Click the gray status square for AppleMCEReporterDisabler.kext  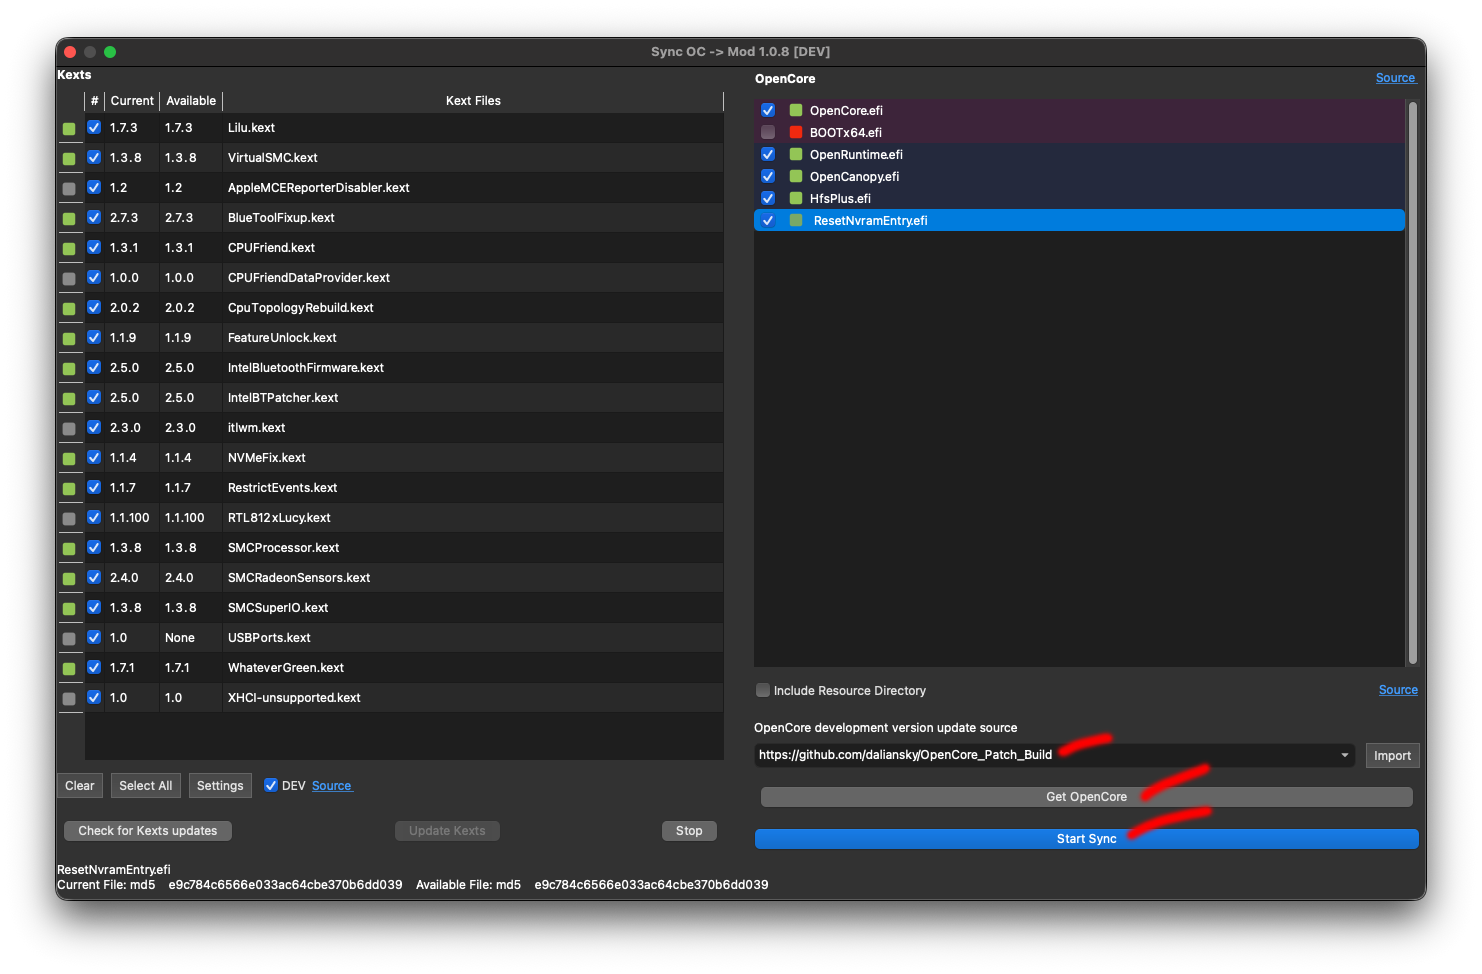click(69, 189)
